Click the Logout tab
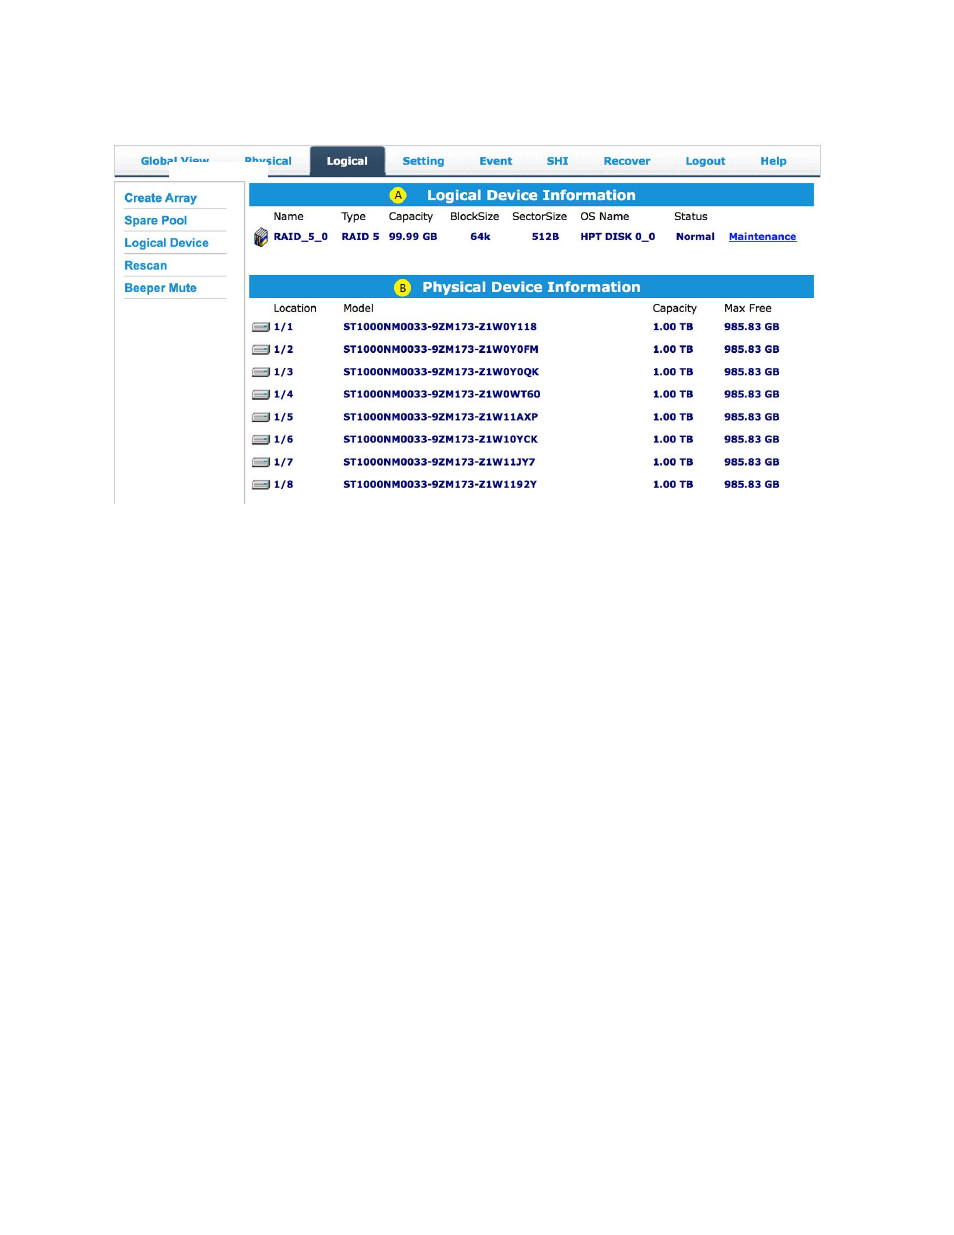This screenshot has width=954, height=1235. (705, 161)
